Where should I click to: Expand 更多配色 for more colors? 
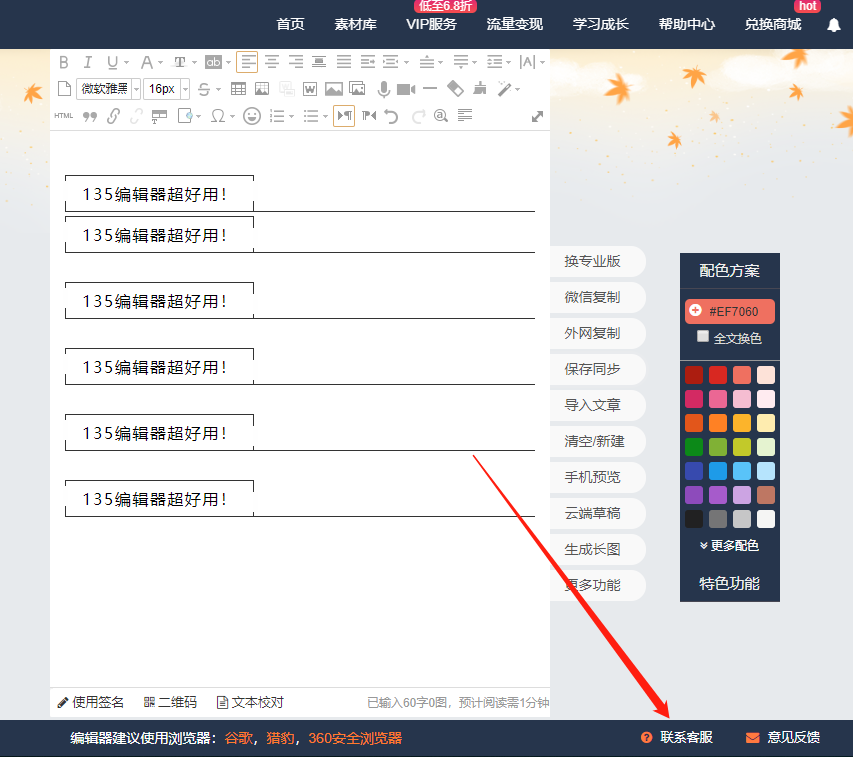(x=730, y=545)
